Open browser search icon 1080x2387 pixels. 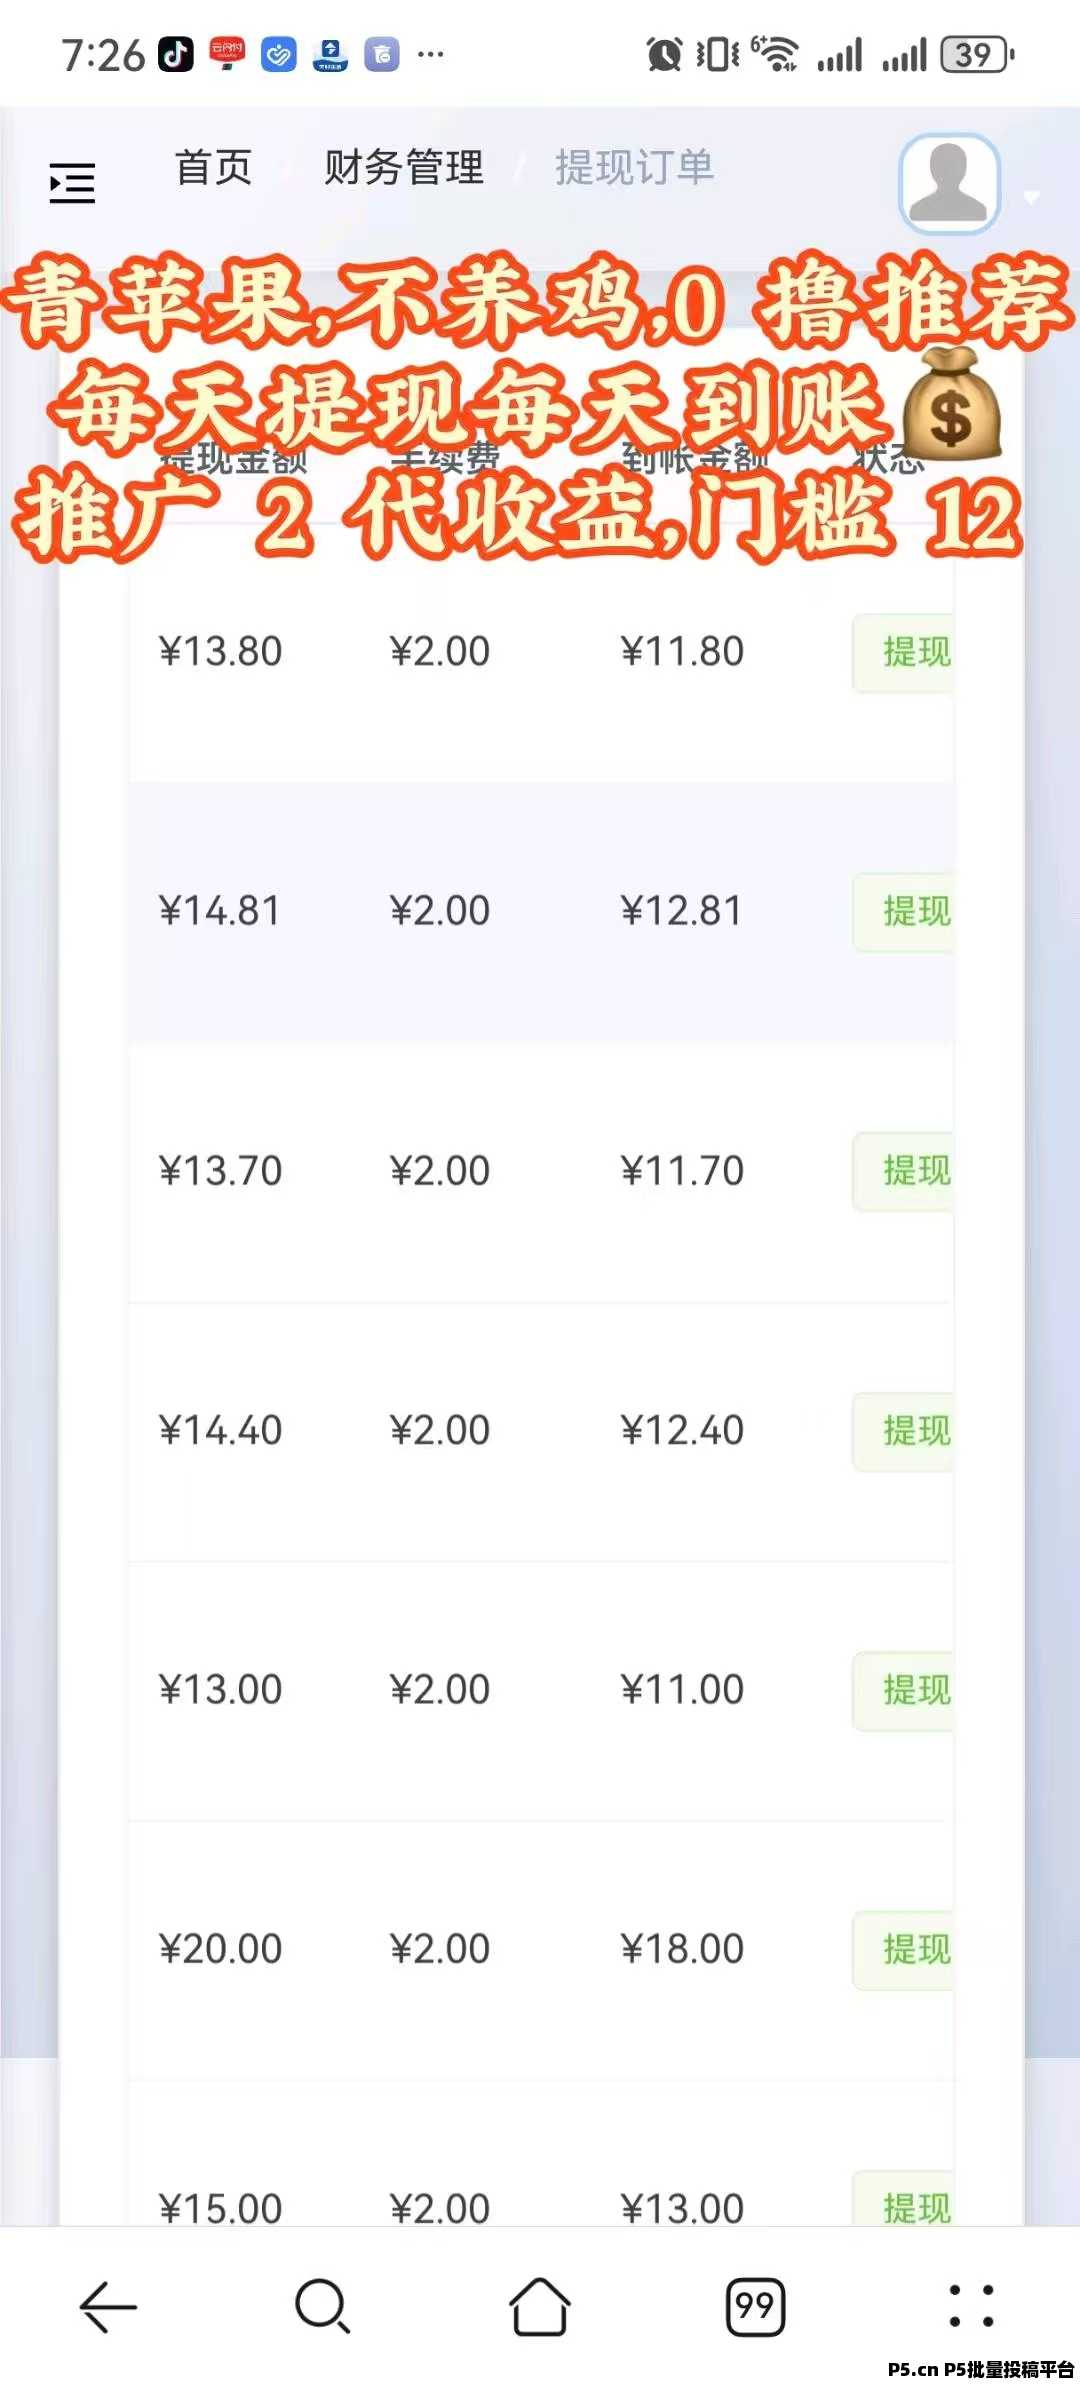point(323,2306)
